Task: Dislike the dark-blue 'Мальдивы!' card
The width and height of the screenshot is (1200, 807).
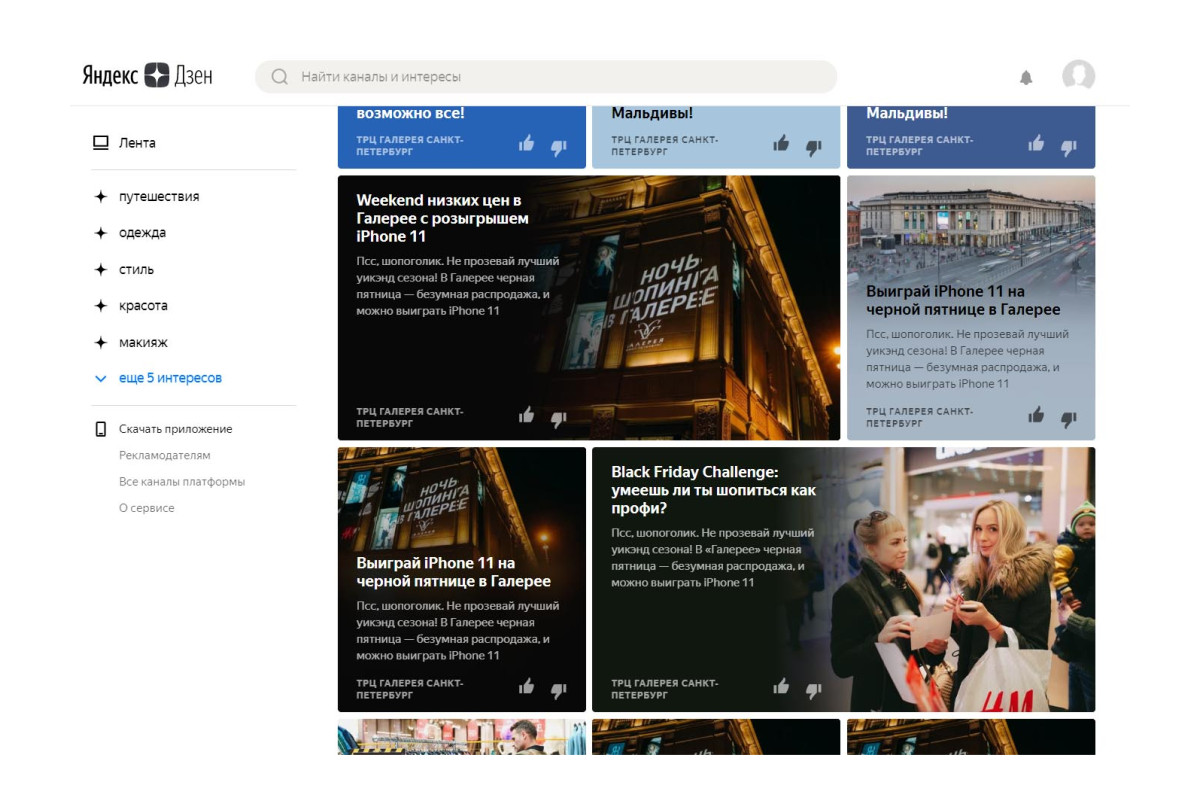Action: [1068, 147]
